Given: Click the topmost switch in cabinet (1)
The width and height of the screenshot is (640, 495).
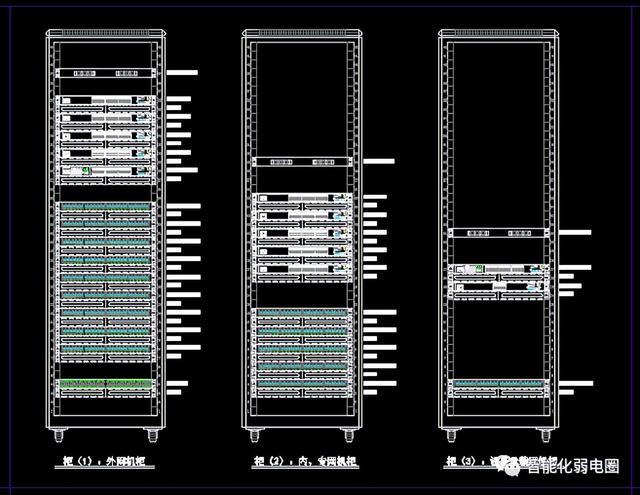Looking at the screenshot, I should pyautogui.click(x=106, y=100).
